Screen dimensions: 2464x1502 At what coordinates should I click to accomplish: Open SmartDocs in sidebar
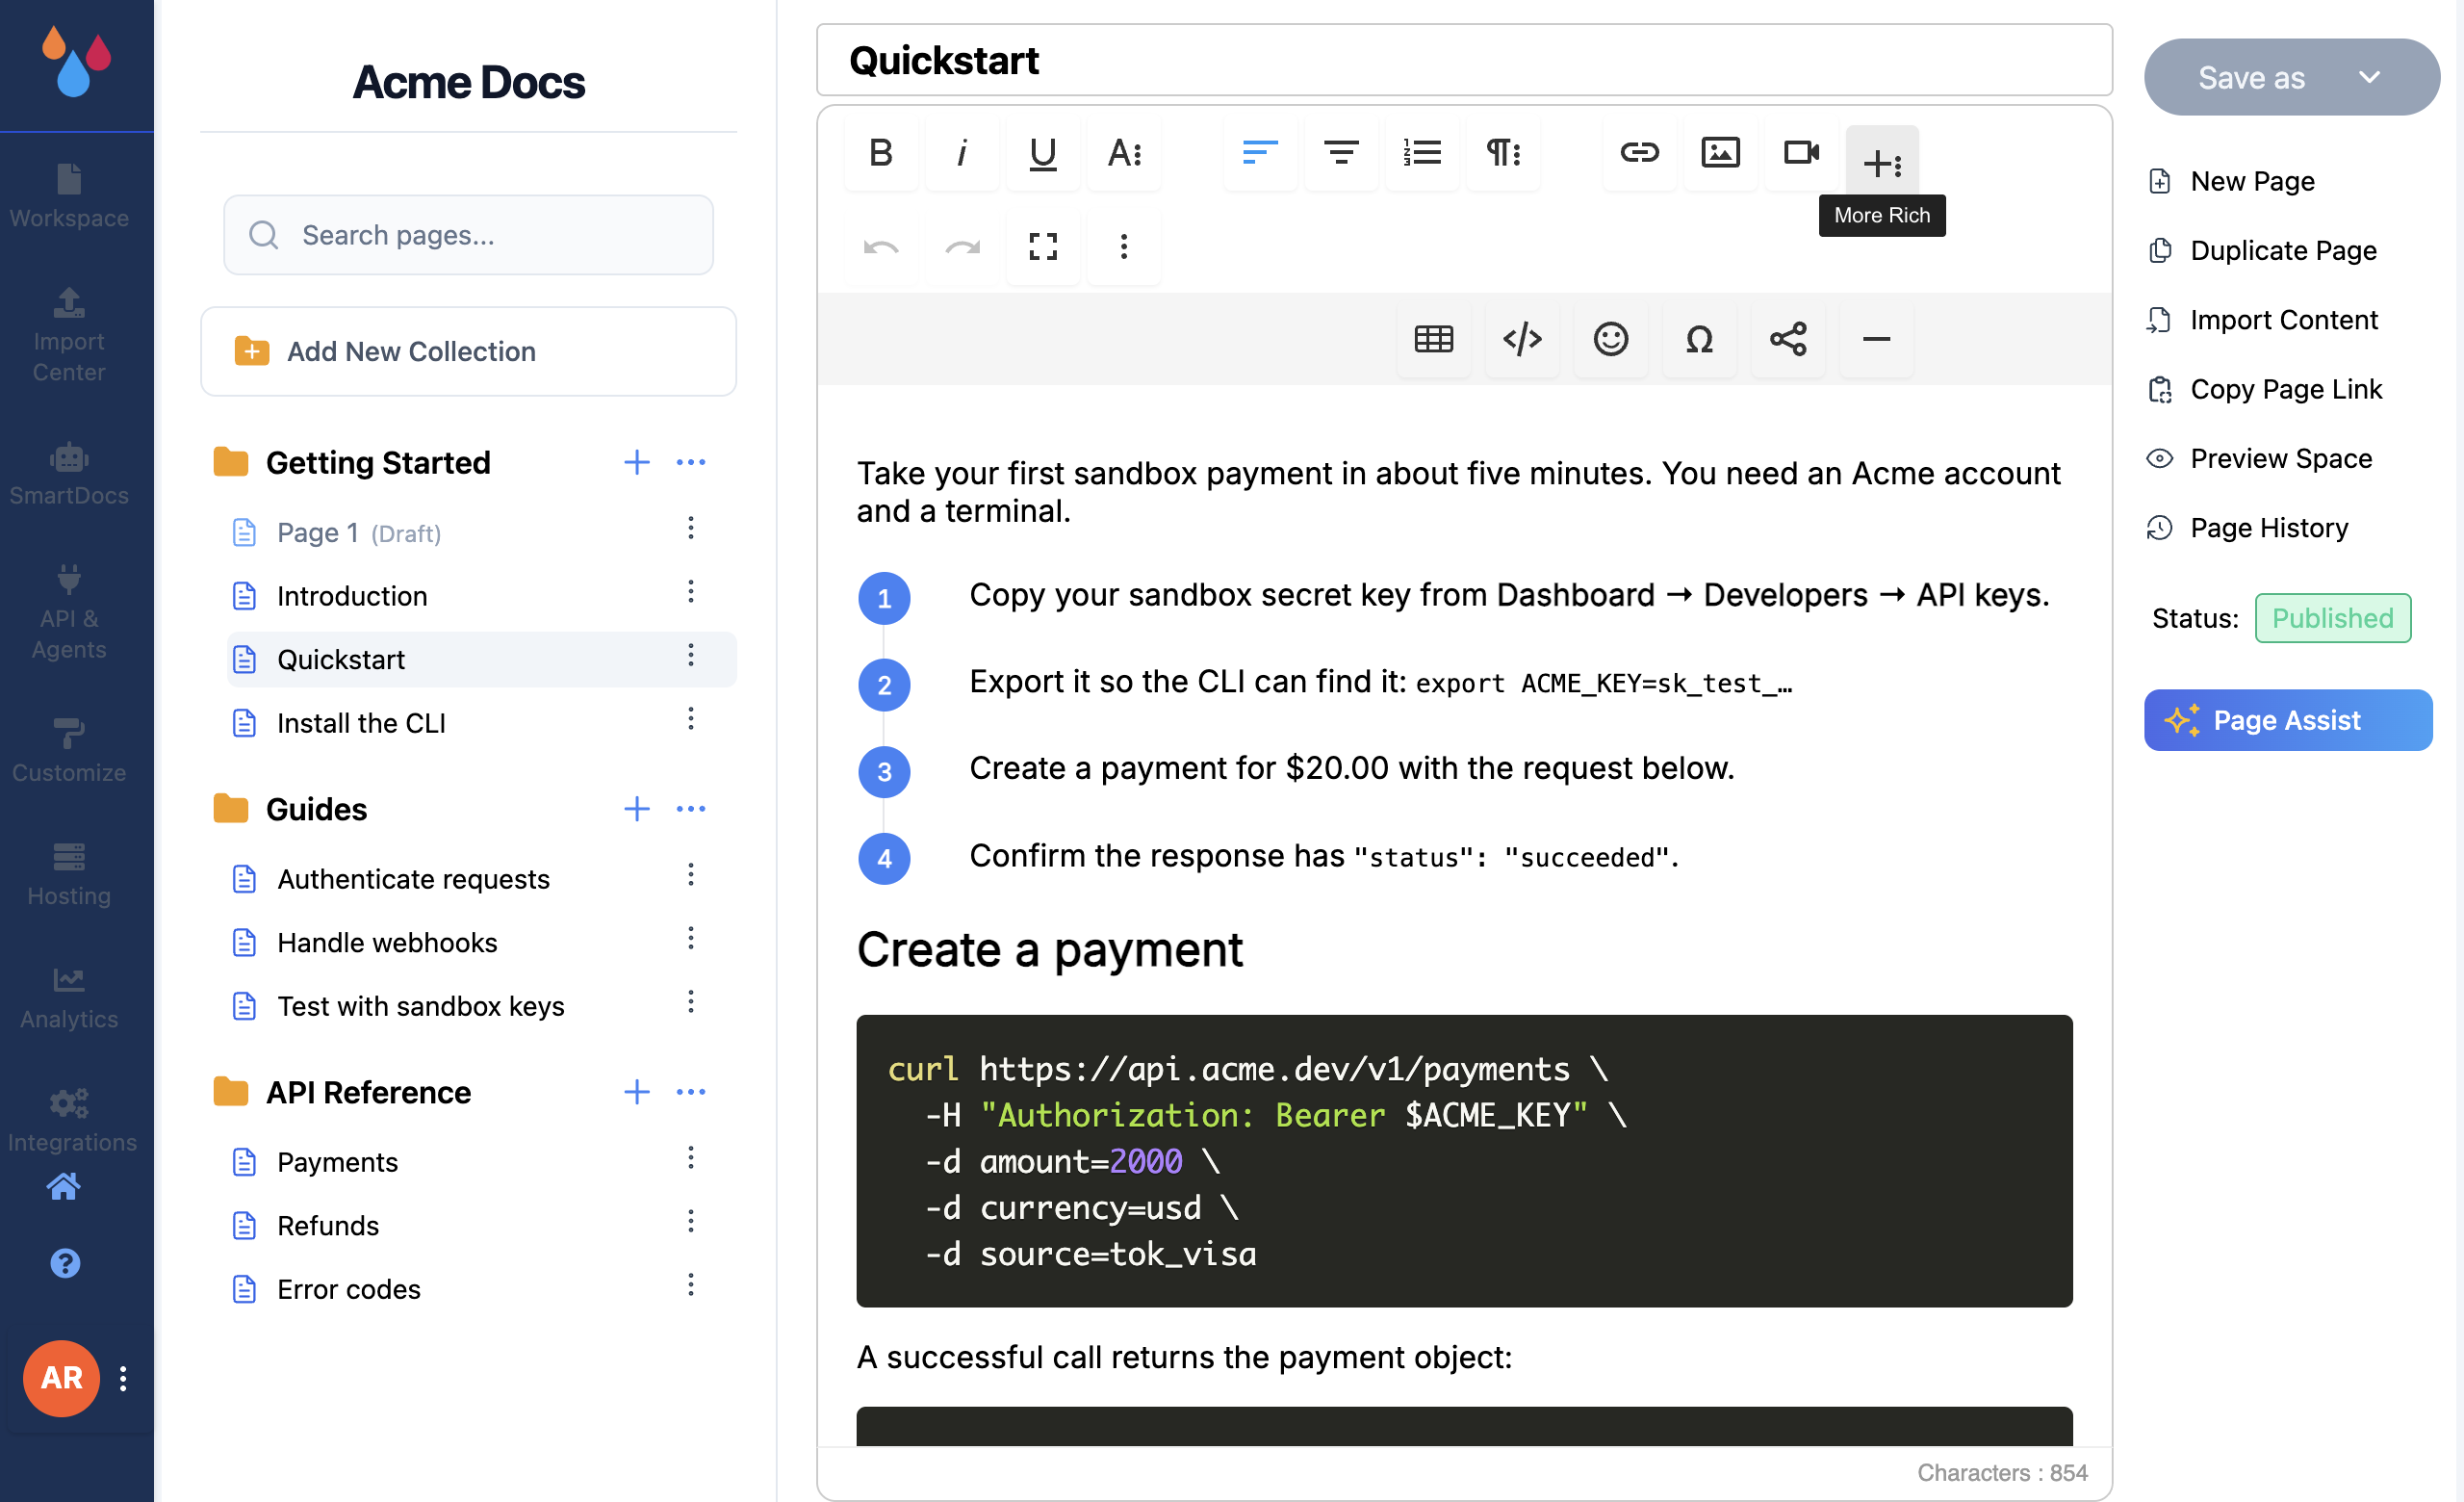tap(69, 474)
